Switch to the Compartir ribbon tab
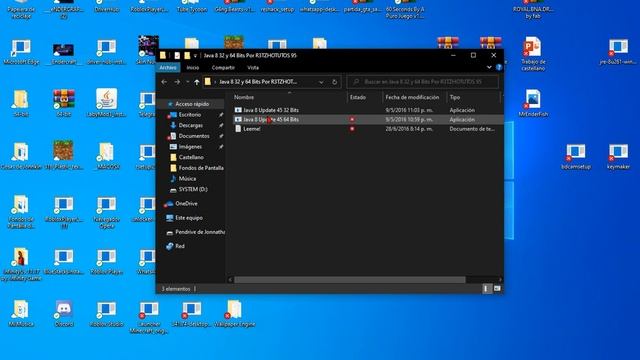This screenshot has height=360, width=640. pos(223,67)
